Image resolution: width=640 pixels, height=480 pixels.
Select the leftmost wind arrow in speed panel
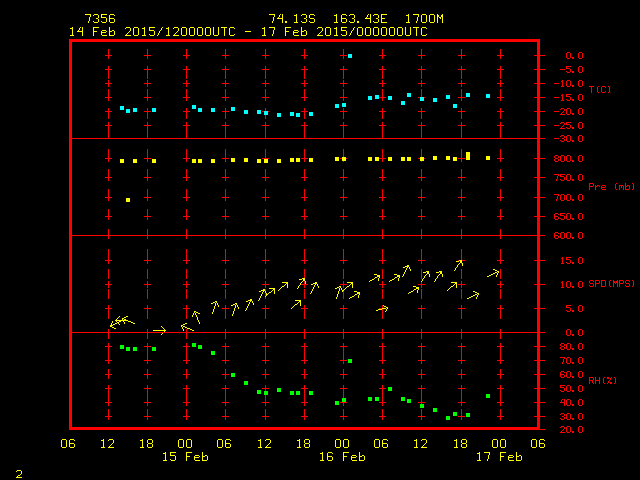point(114,324)
